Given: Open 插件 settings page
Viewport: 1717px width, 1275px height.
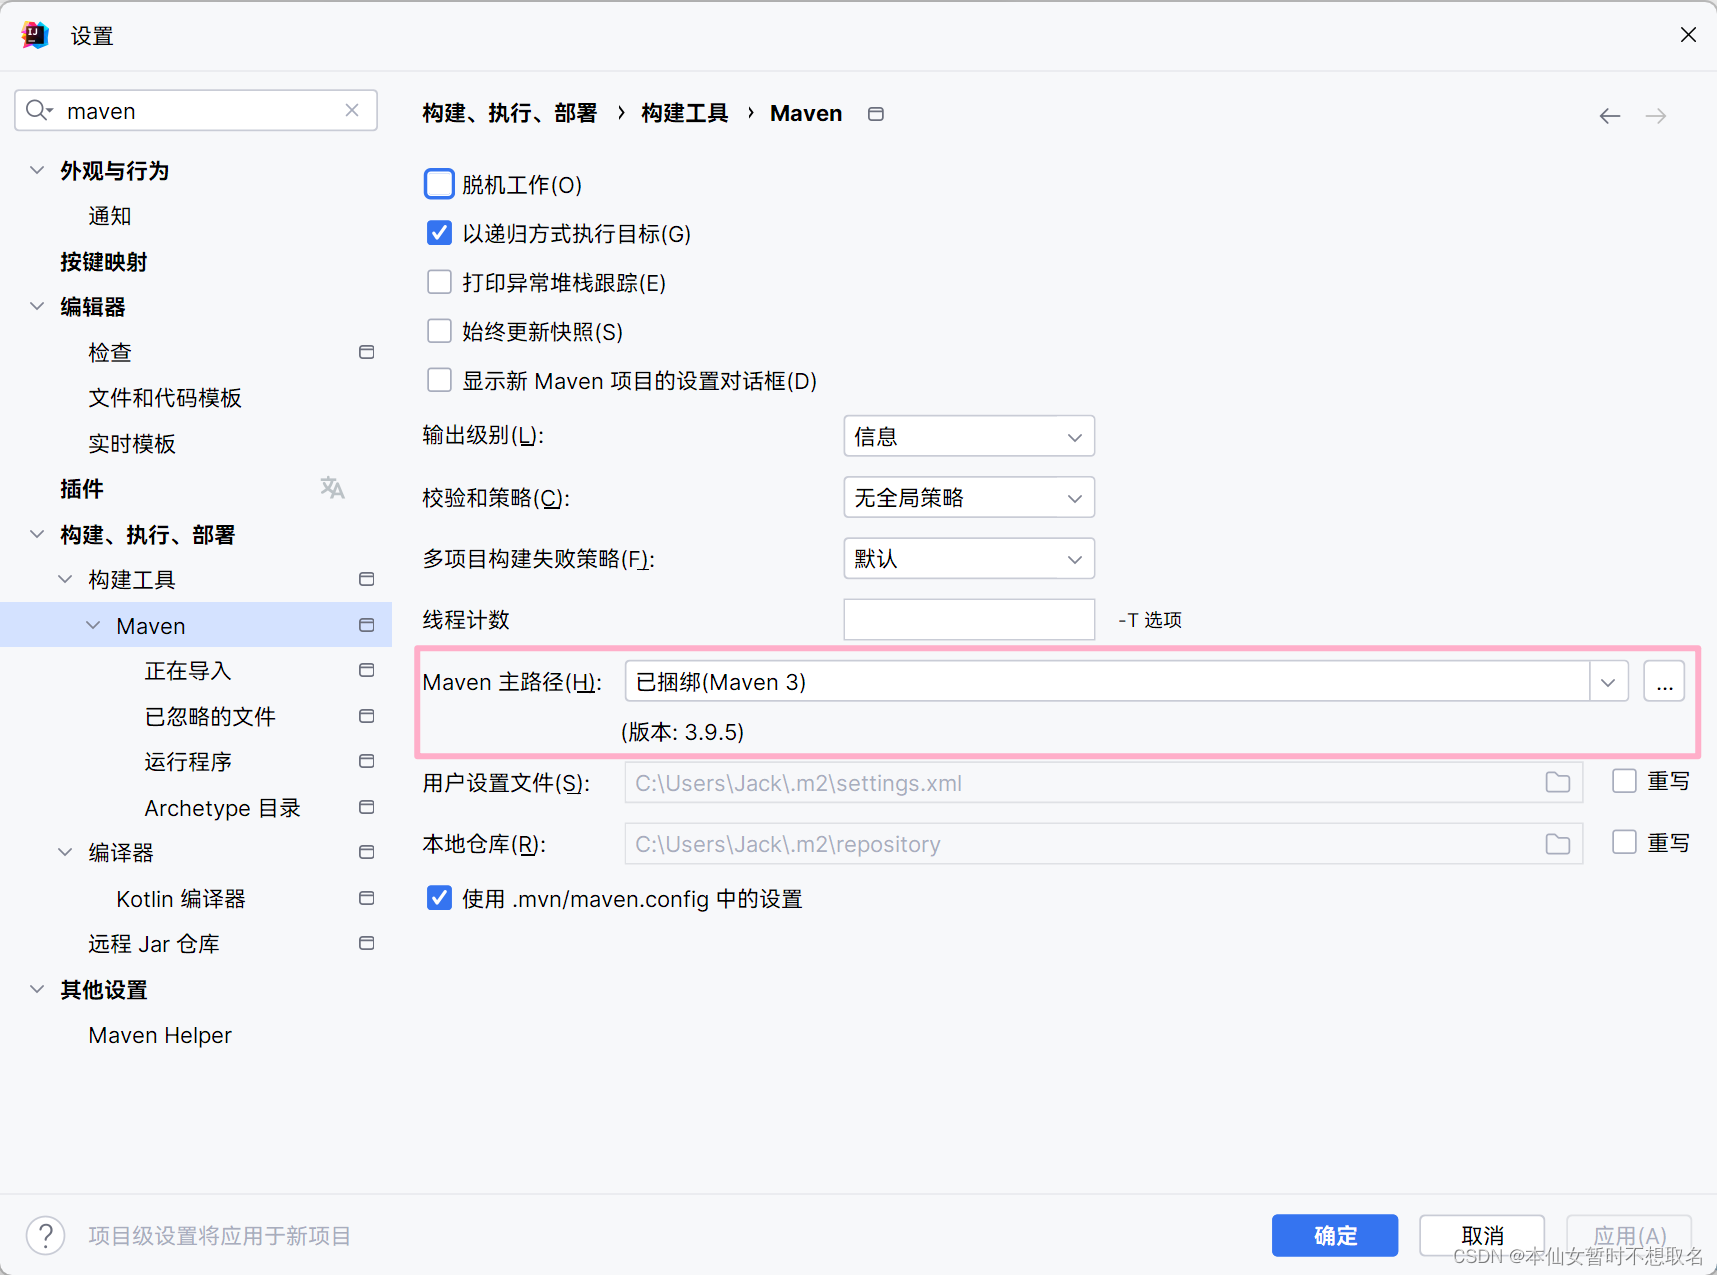Looking at the screenshot, I should tap(82, 489).
